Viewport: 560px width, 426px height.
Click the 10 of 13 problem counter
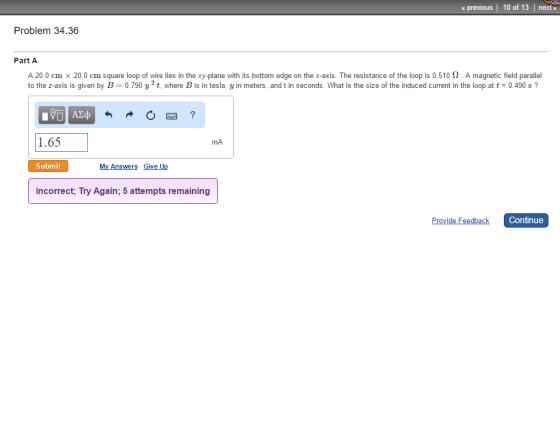(x=516, y=7)
